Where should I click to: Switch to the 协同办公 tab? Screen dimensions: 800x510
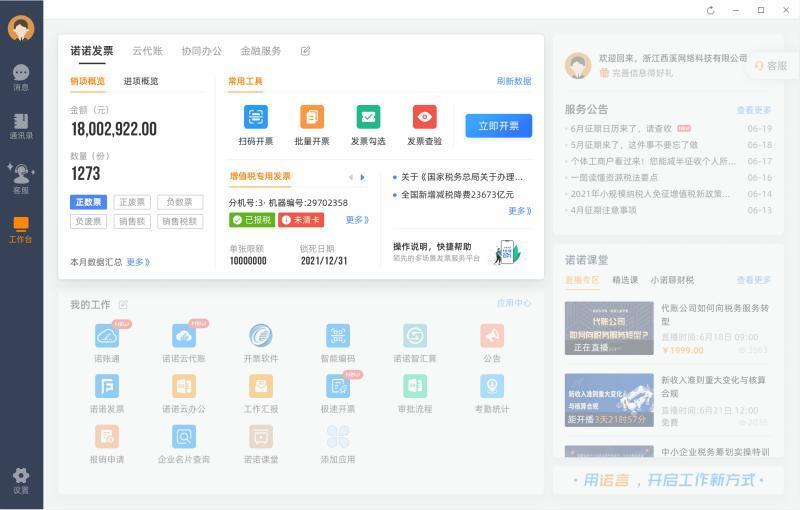click(202, 51)
